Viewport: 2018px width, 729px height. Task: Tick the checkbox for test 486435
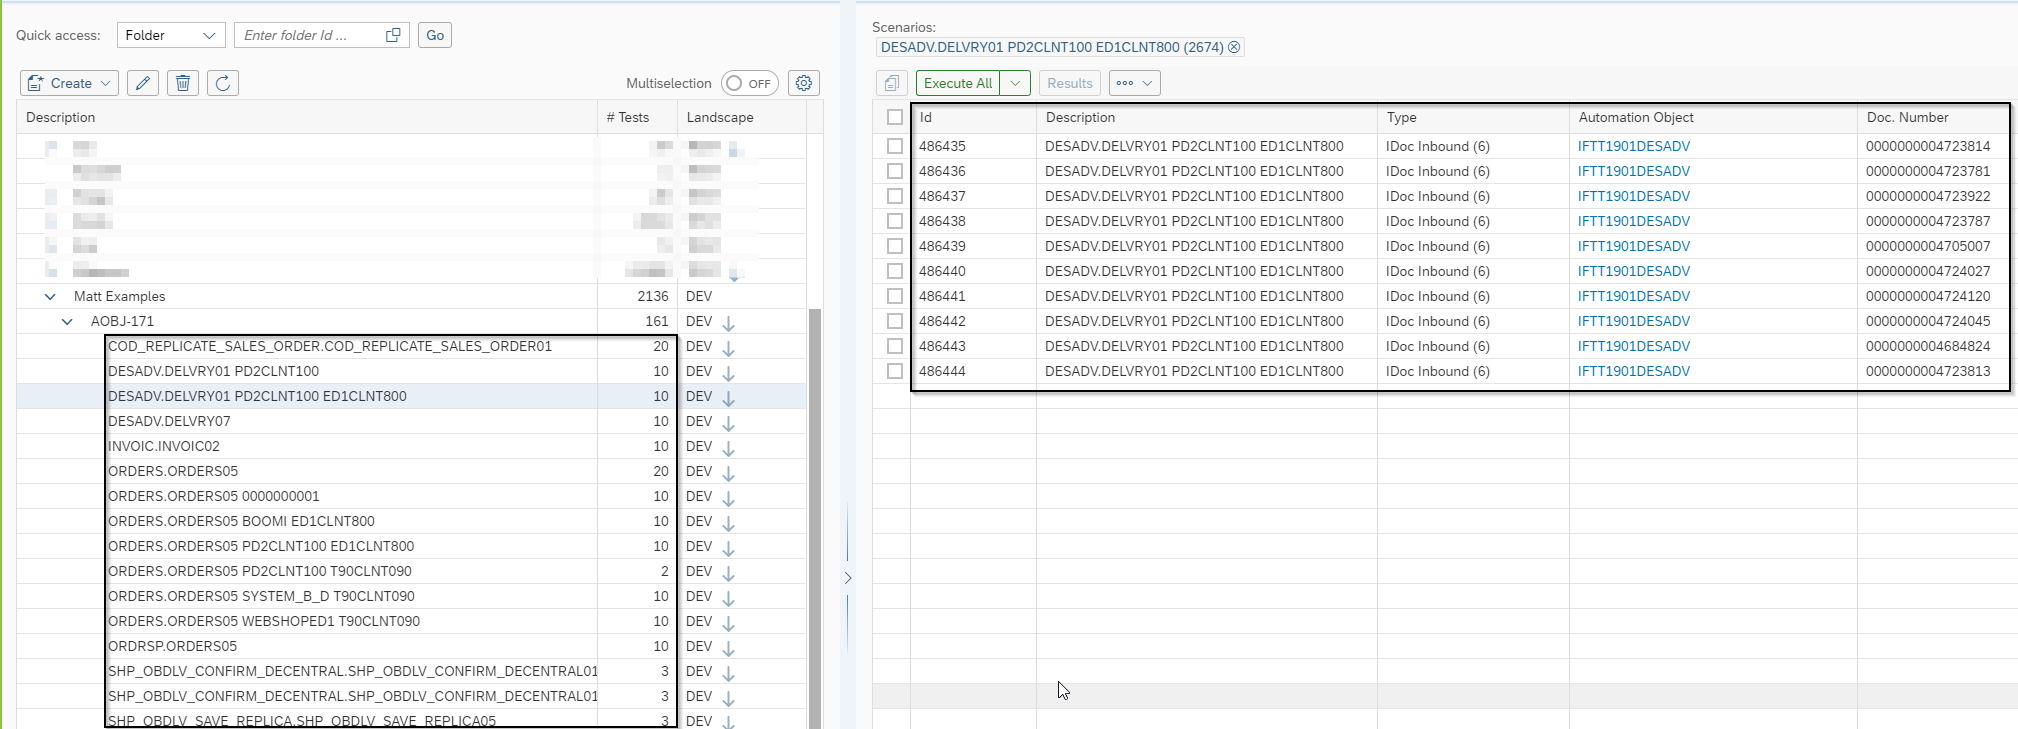point(895,146)
